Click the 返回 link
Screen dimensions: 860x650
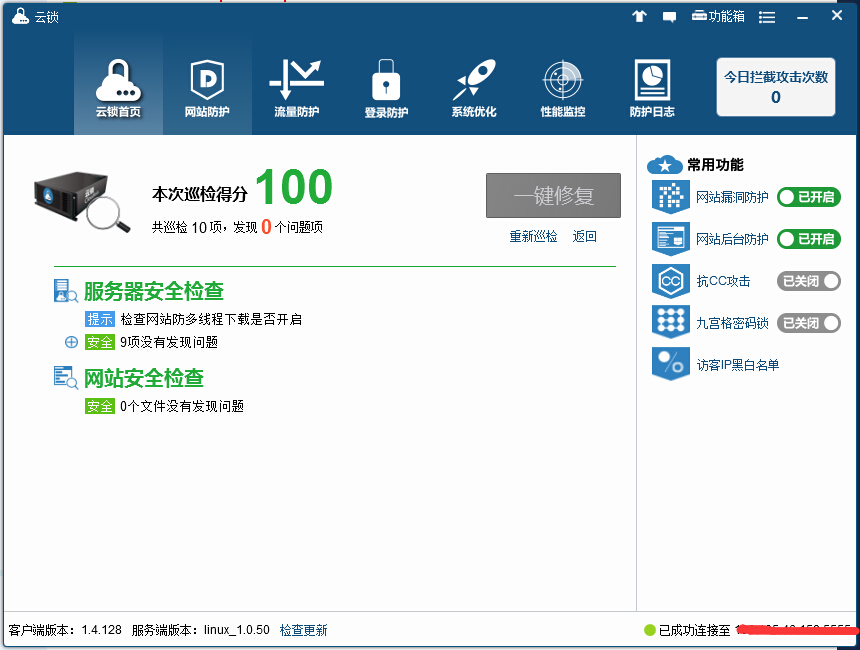(584, 237)
